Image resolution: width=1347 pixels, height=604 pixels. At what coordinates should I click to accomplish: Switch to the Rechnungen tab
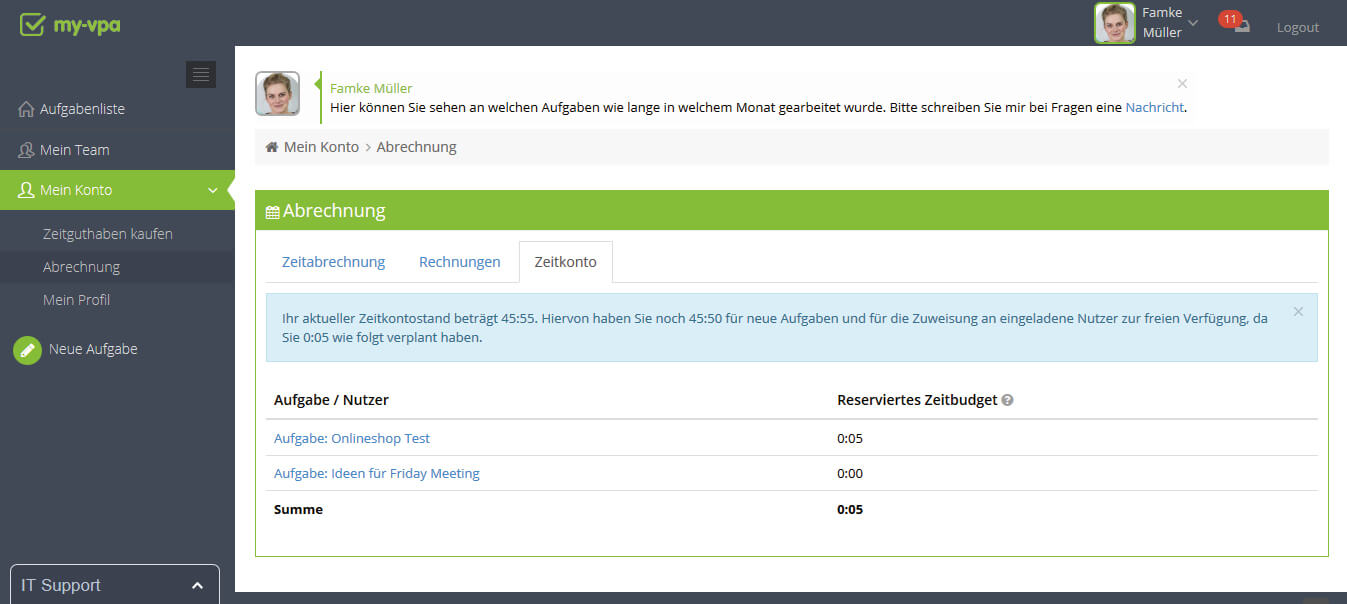[460, 262]
